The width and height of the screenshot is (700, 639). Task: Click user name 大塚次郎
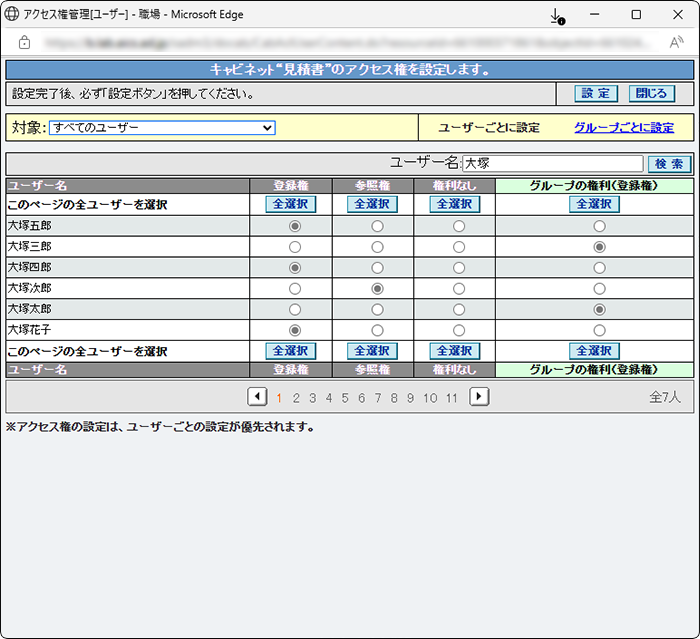coord(29,288)
